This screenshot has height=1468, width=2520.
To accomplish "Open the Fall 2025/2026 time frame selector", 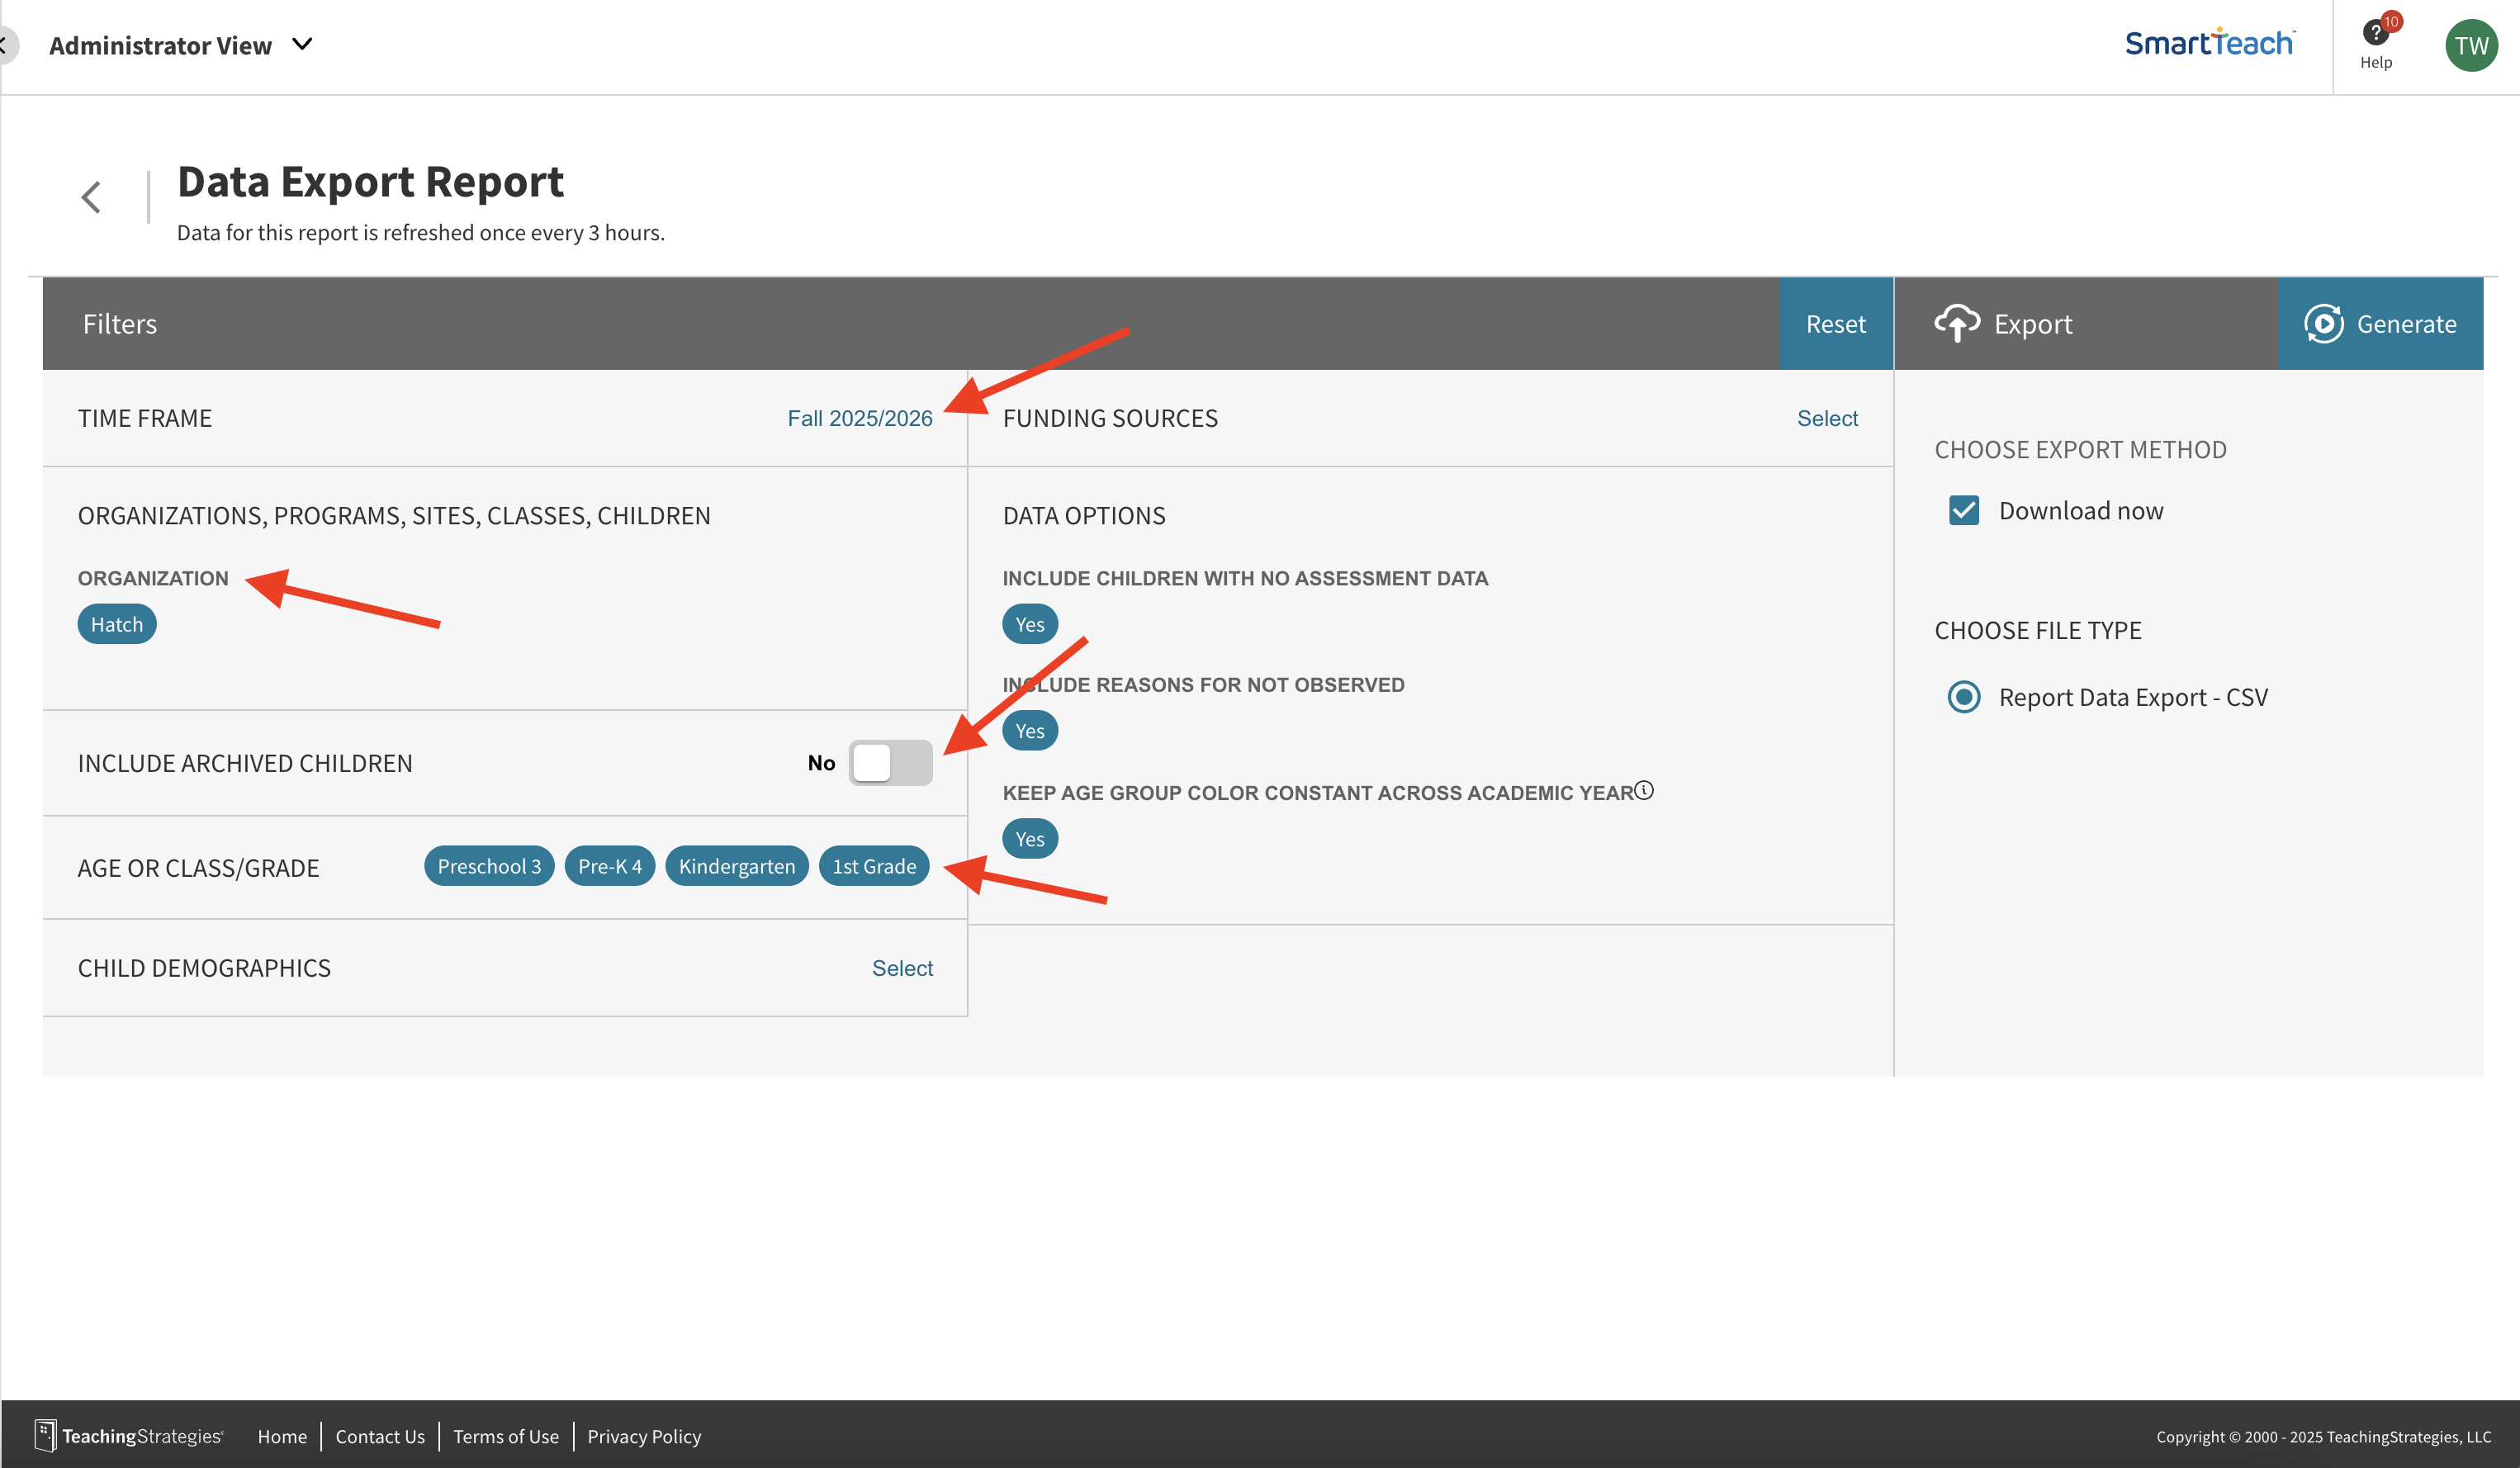I will (x=859, y=418).
